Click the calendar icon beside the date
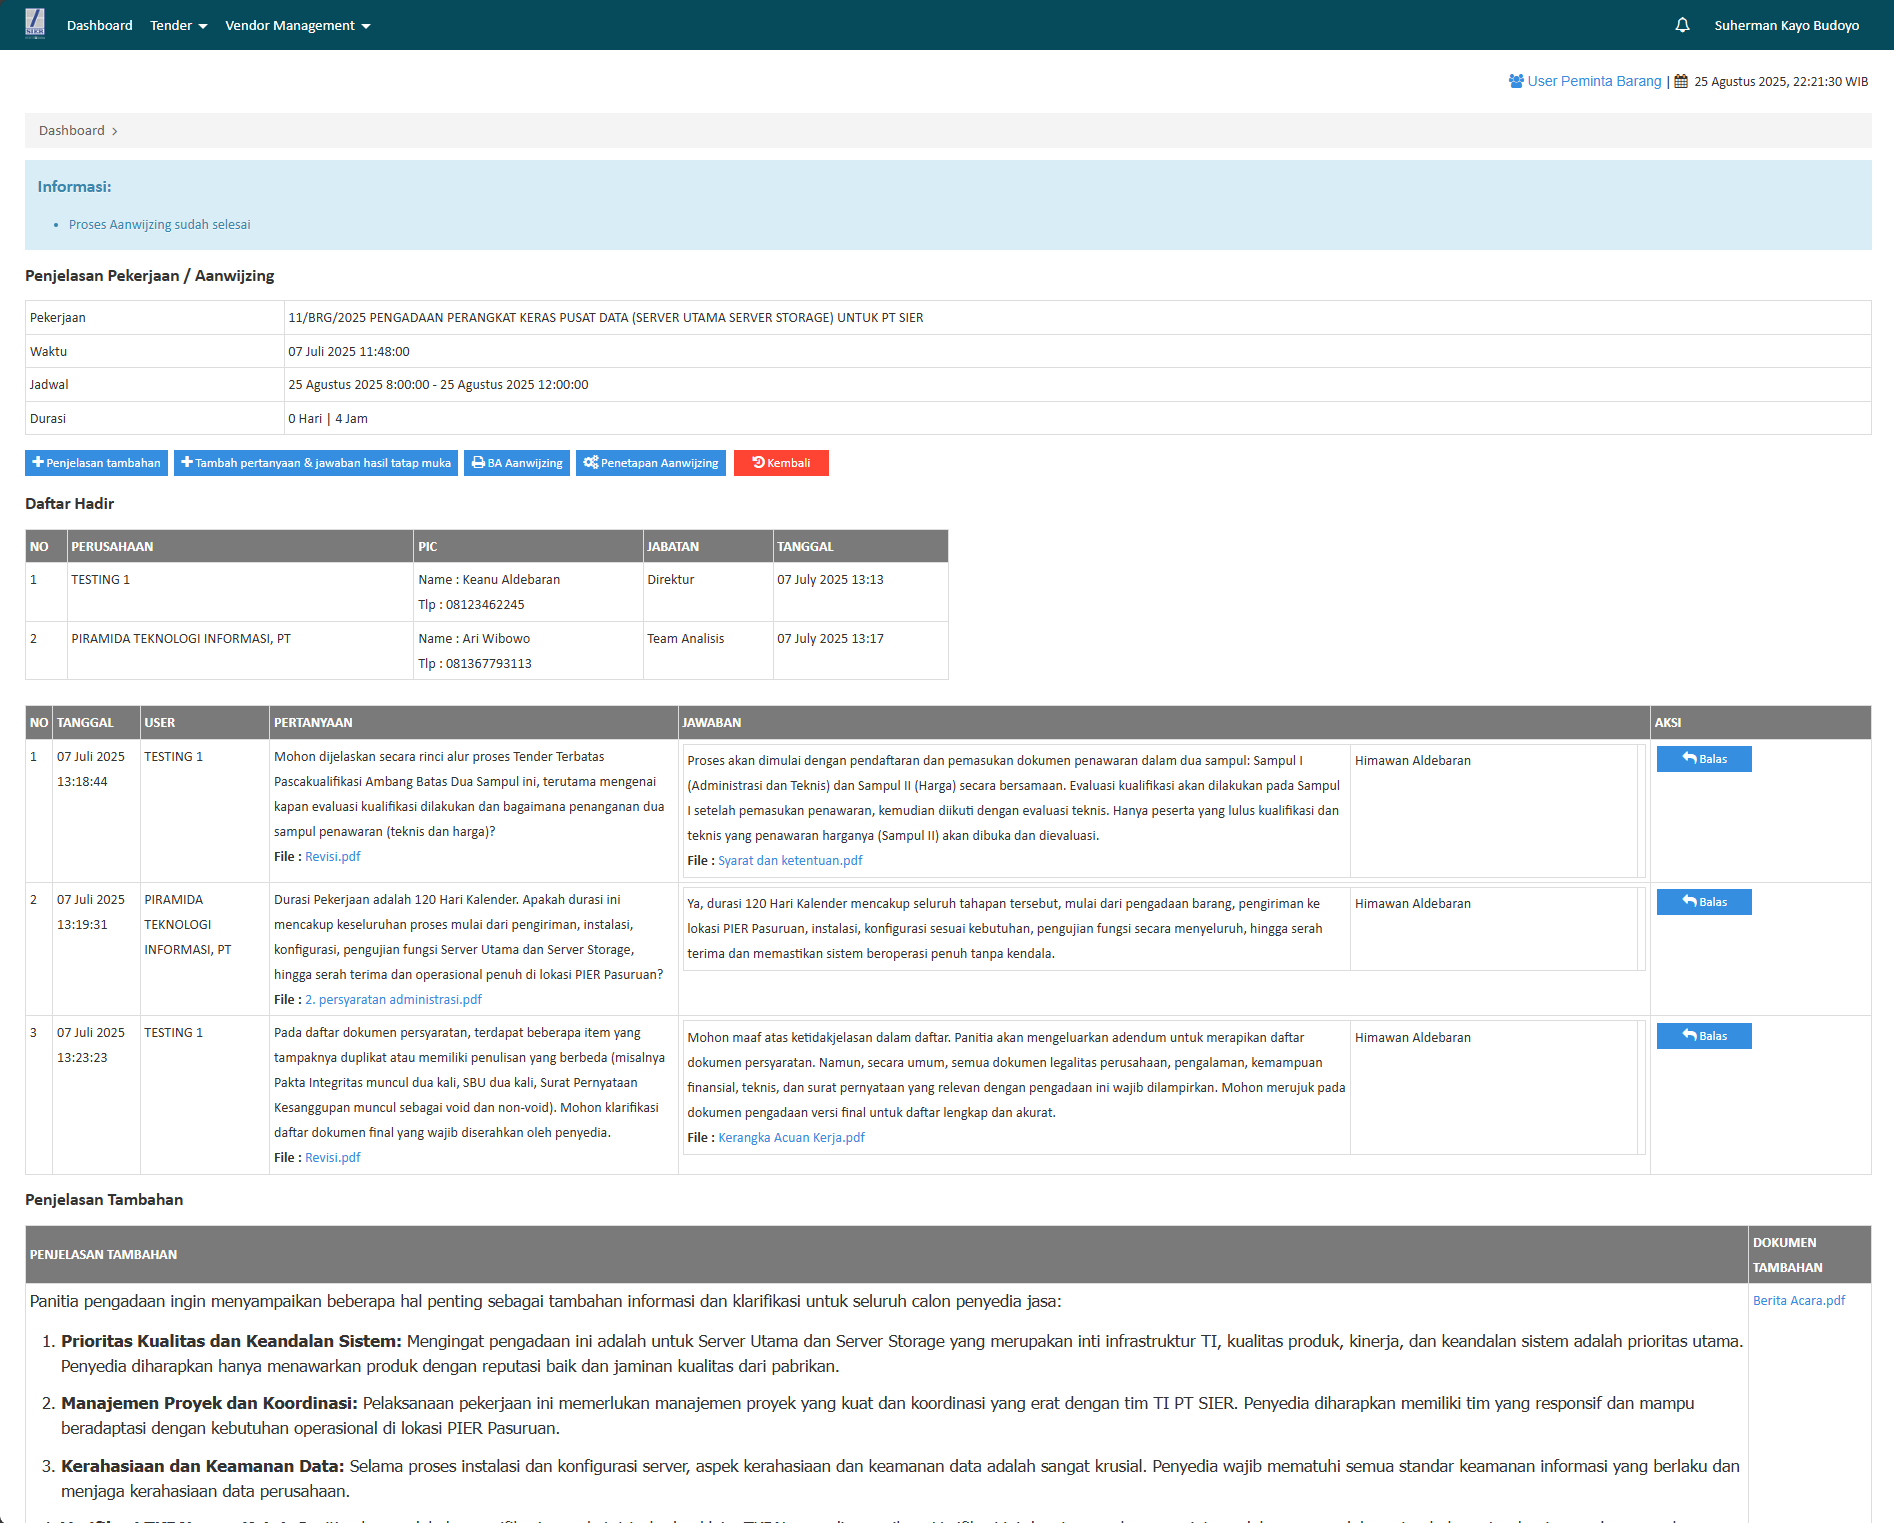 [x=1681, y=81]
